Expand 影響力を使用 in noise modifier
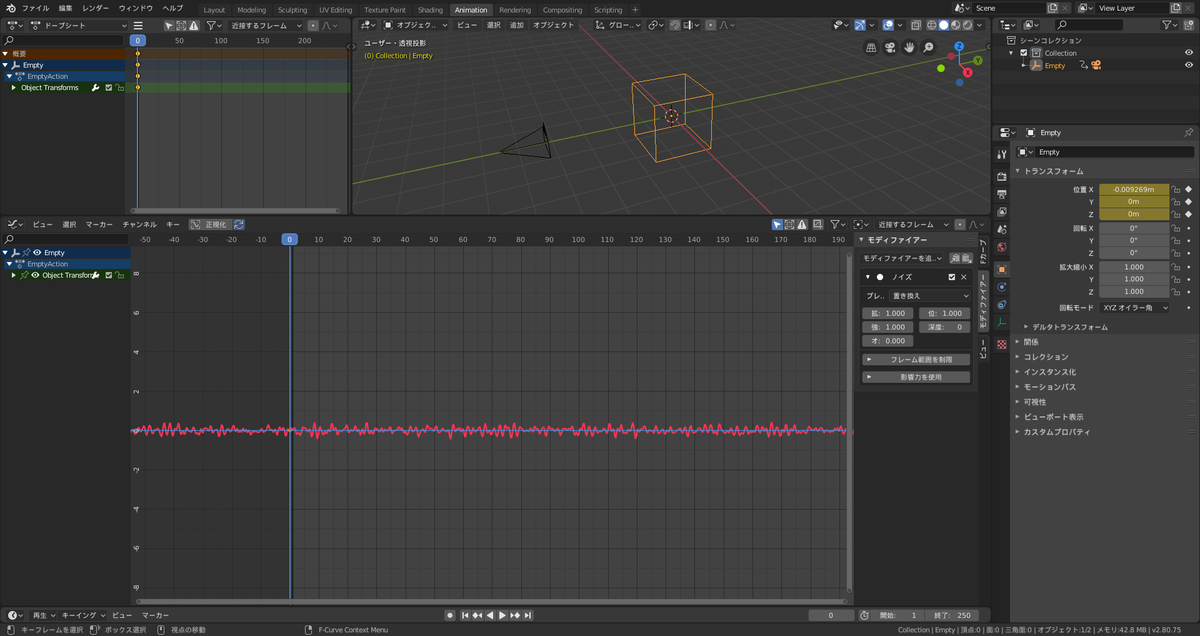Viewport: 1200px width, 636px height. coord(916,377)
